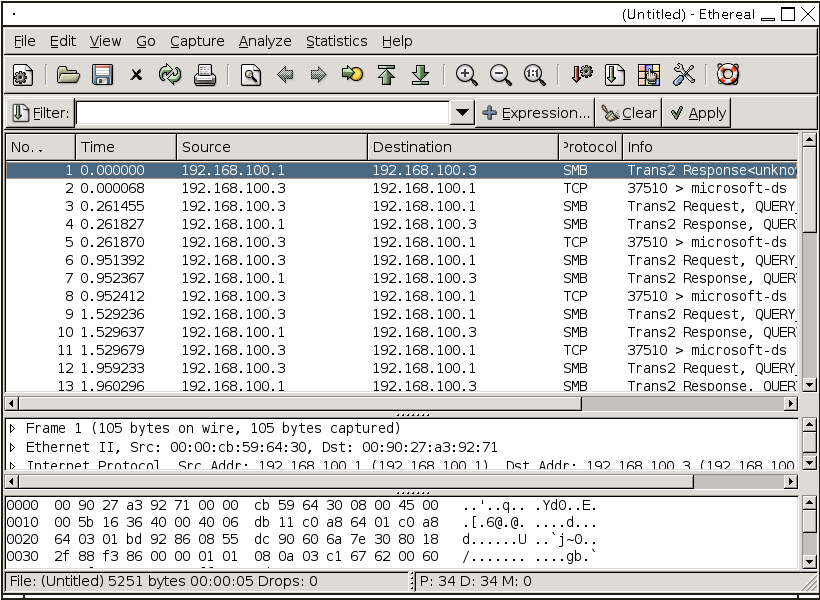Click protocol tree vertical scrollbar down arrow

point(809,463)
